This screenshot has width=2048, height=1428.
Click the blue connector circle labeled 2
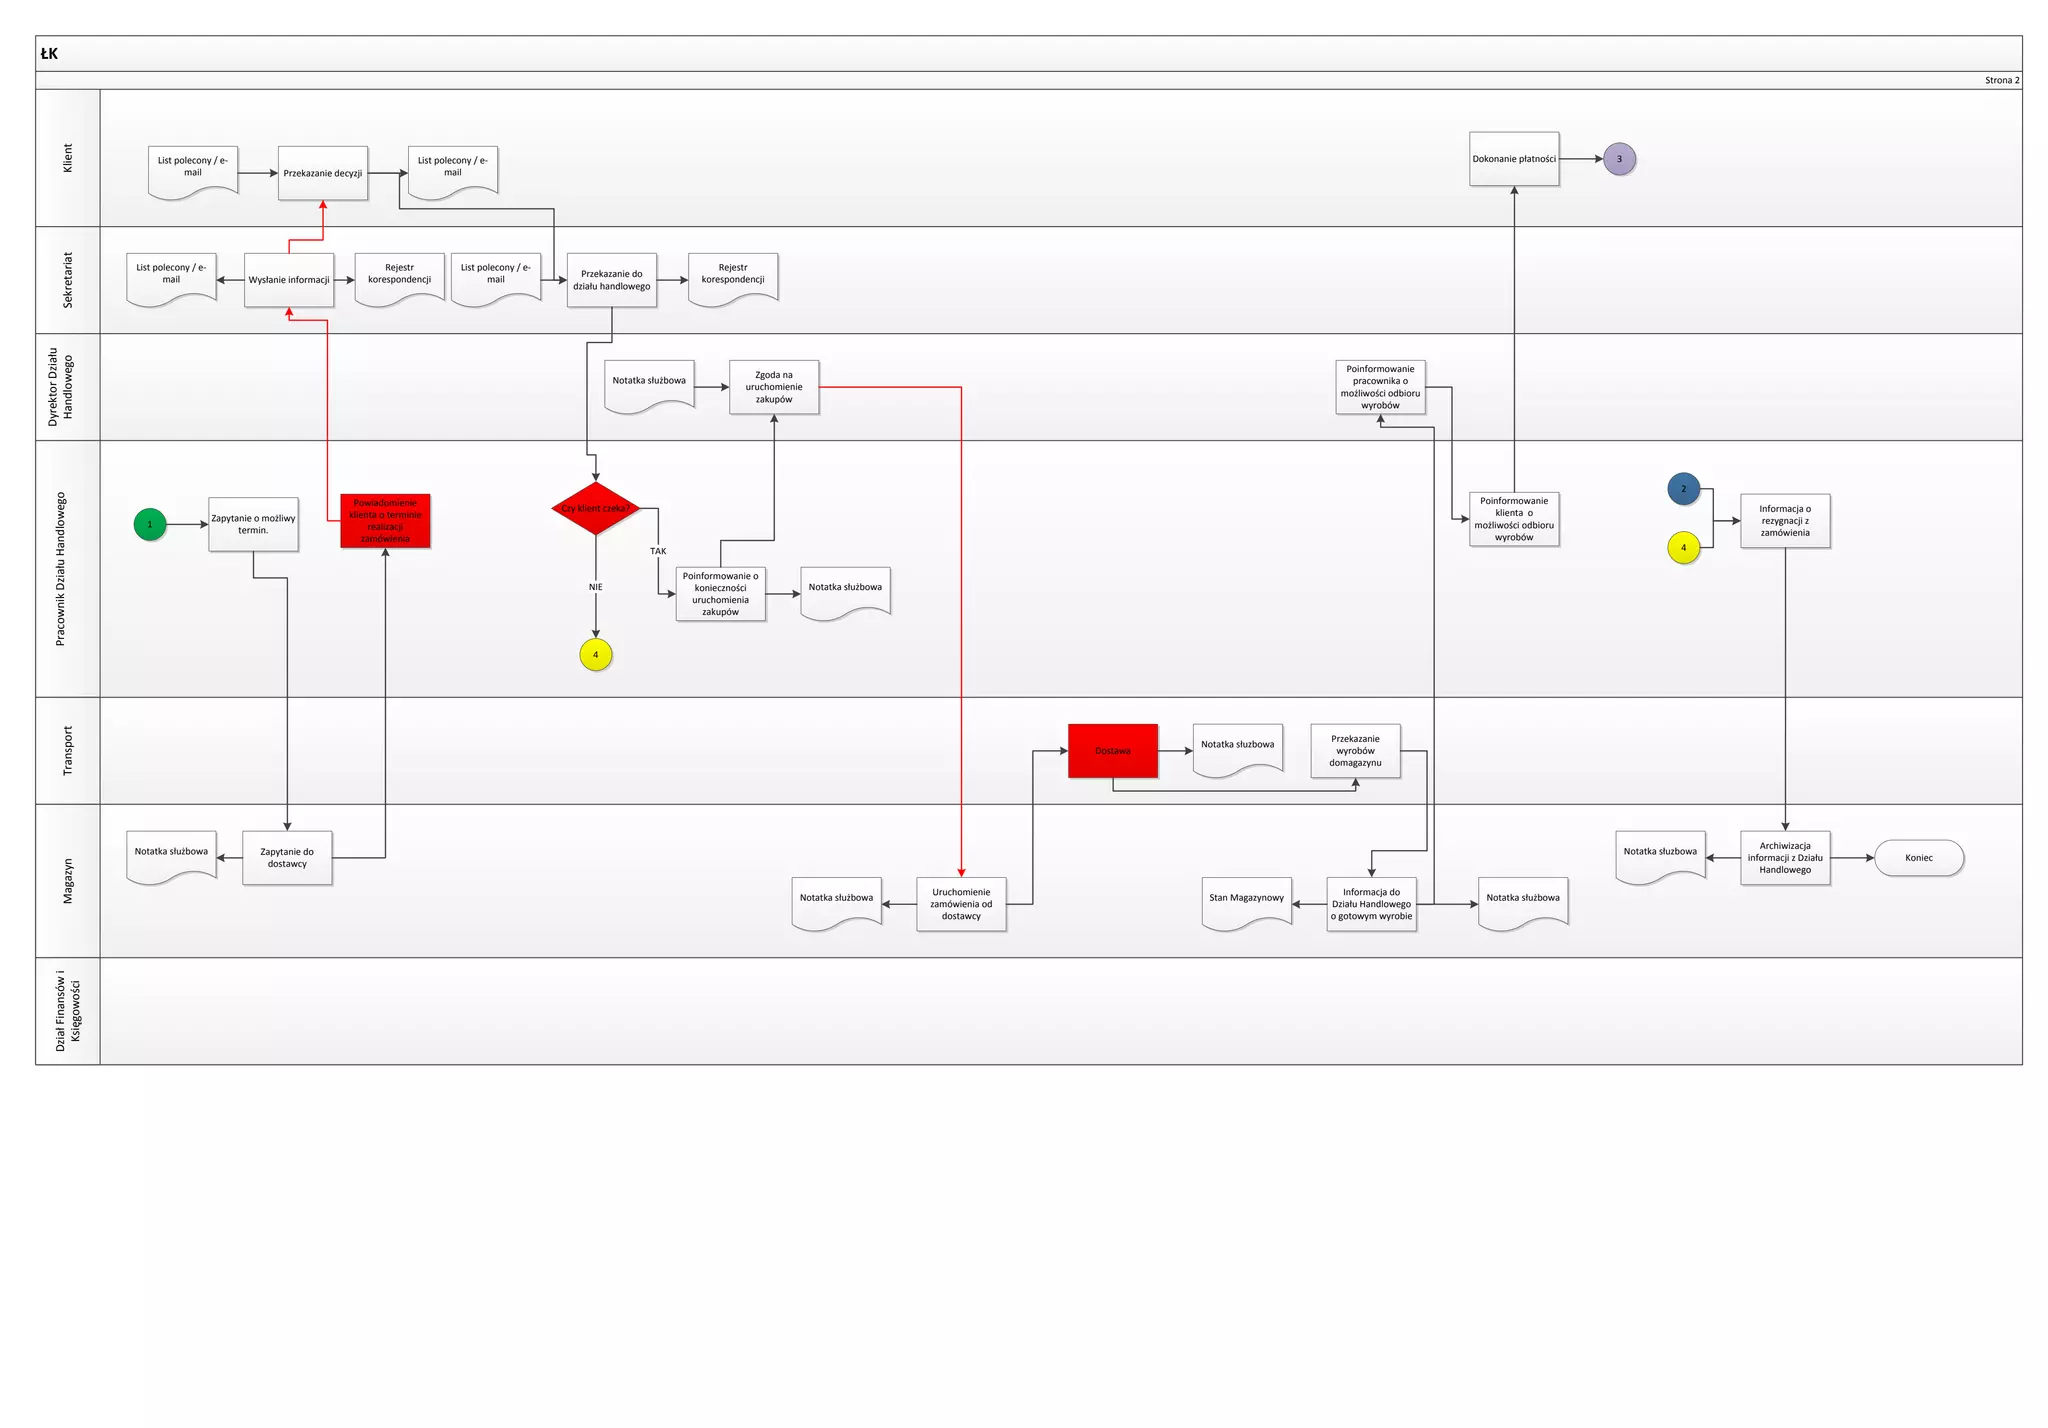coord(1683,489)
